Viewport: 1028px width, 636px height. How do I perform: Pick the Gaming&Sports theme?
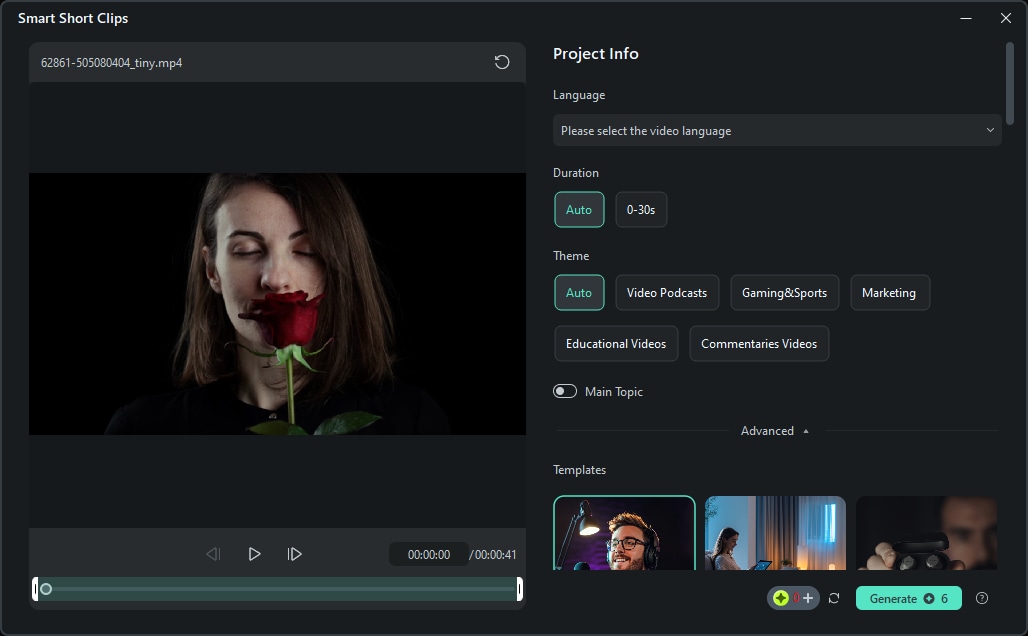click(784, 292)
